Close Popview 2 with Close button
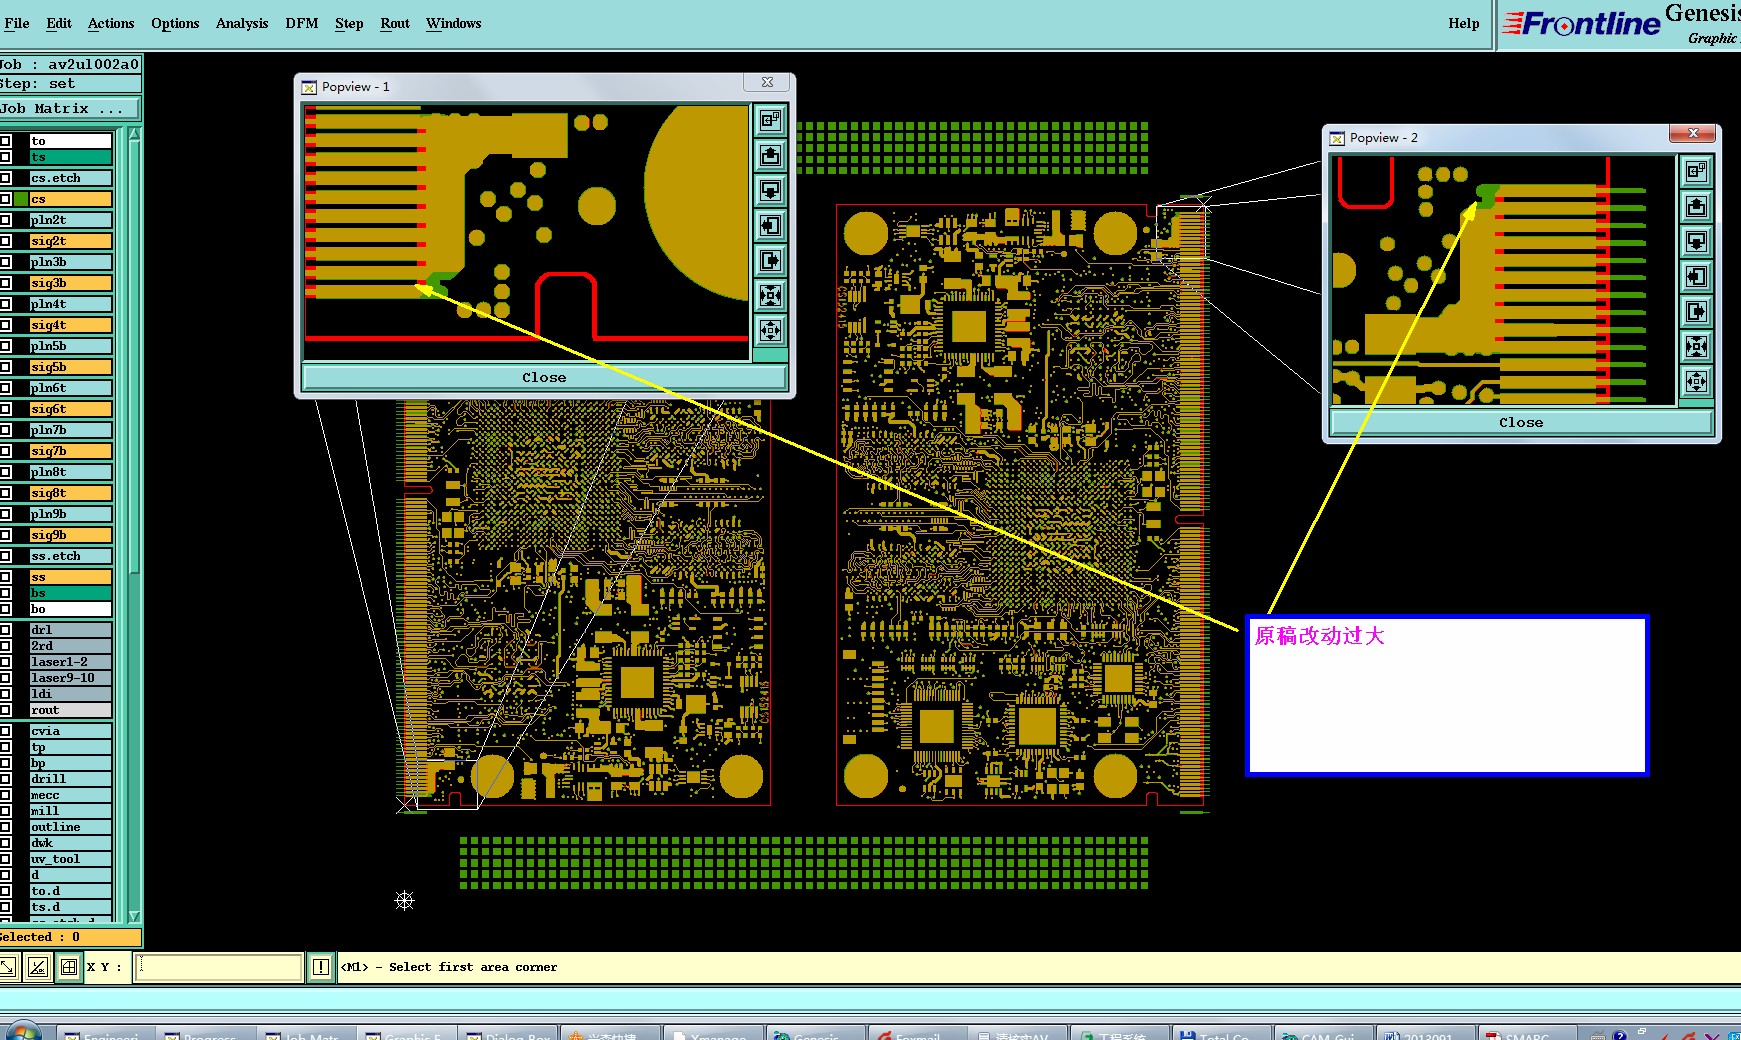This screenshot has width=1741, height=1040. pyautogui.click(x=1521, y=422)
